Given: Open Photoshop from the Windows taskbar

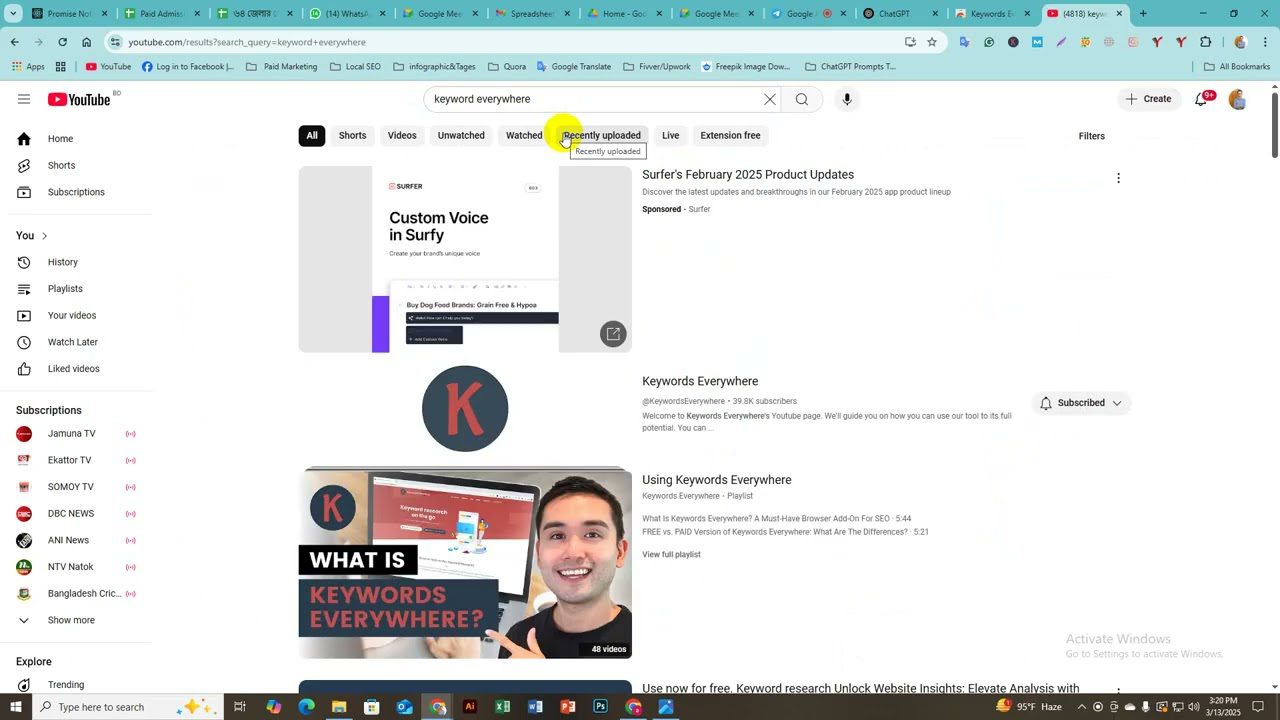Looking at the screenshot, I should [x=600, y=707].
